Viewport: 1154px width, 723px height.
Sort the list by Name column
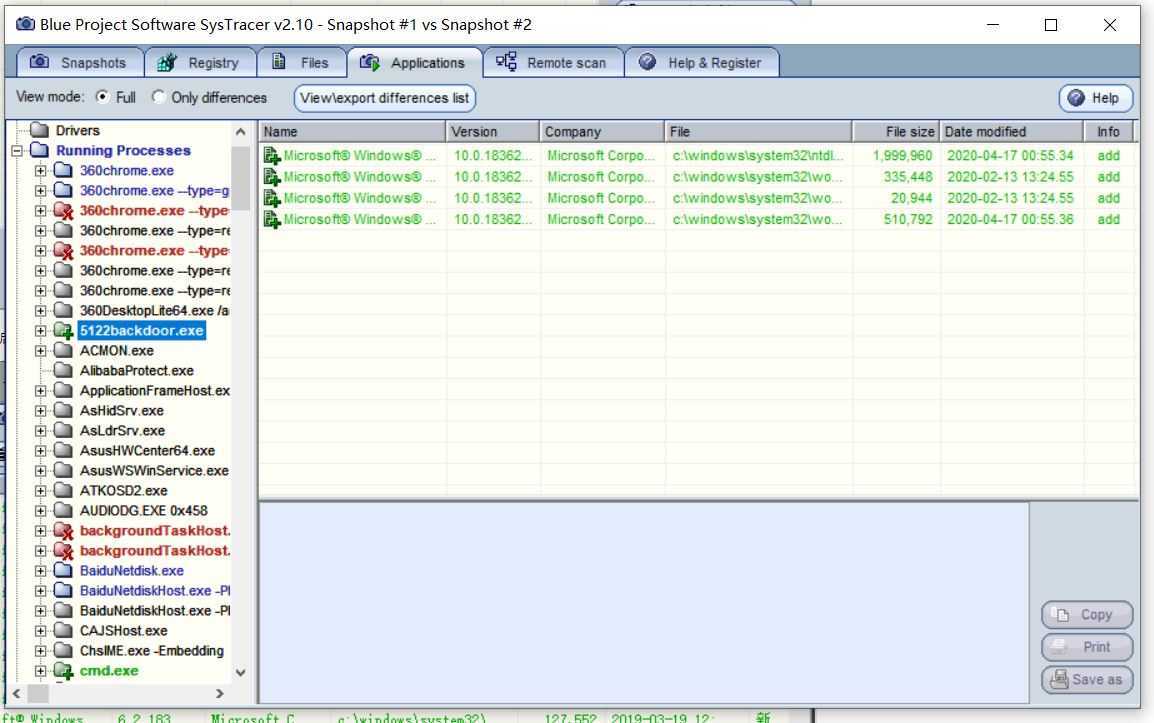(x=352, y=132)
